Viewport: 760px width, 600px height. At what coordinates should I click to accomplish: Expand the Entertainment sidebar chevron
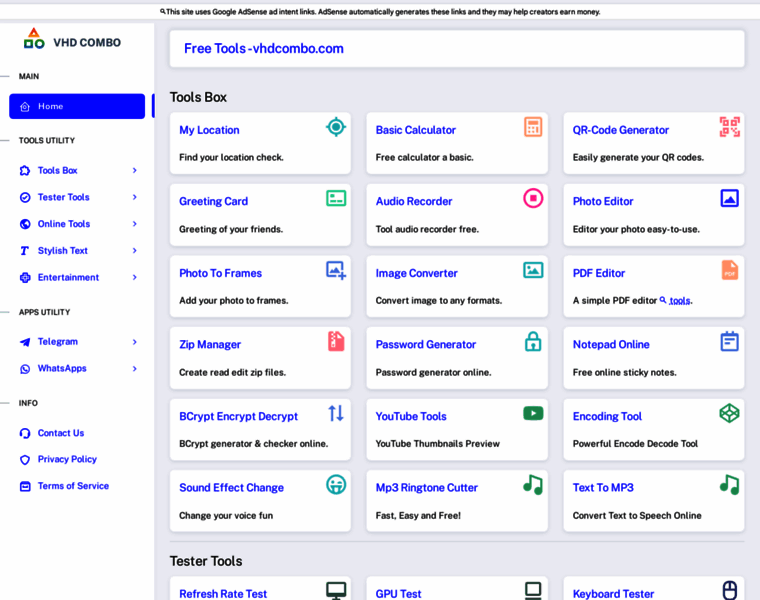tap(135, 277)
